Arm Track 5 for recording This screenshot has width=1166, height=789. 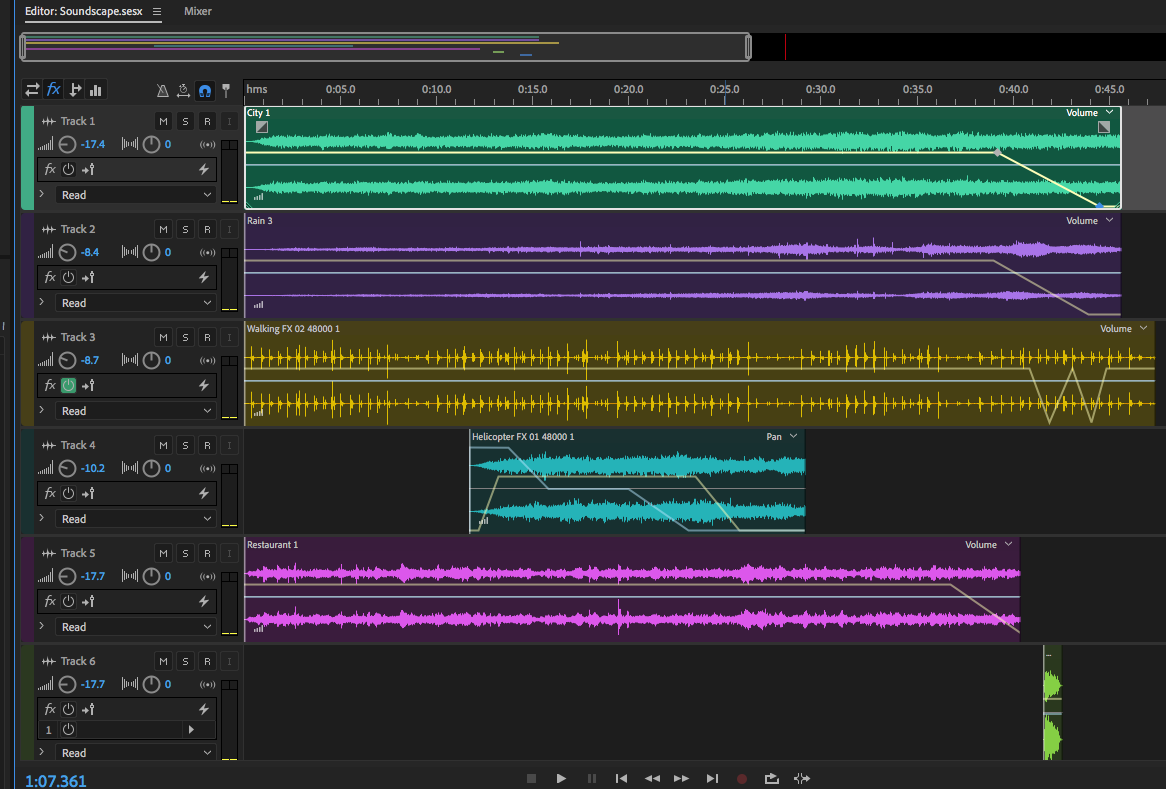pyautogui.click(x=207, y=554)
